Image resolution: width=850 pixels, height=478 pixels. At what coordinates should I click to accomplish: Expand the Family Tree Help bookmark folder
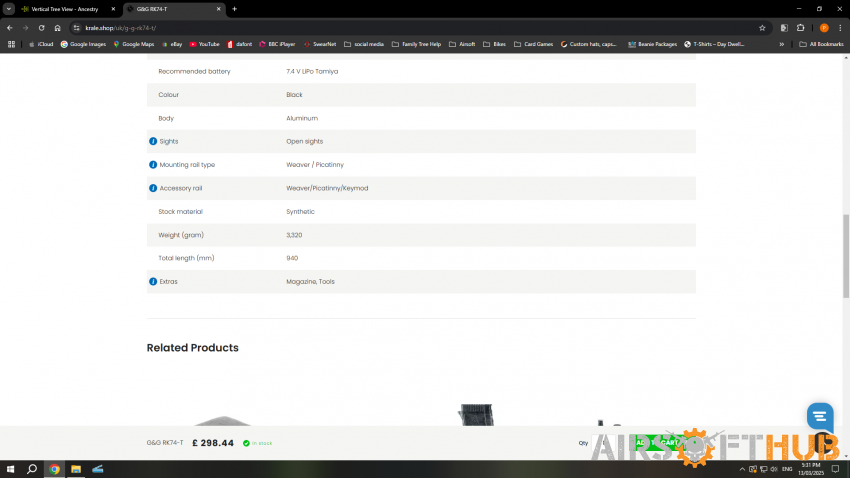[x=416, y=44]
